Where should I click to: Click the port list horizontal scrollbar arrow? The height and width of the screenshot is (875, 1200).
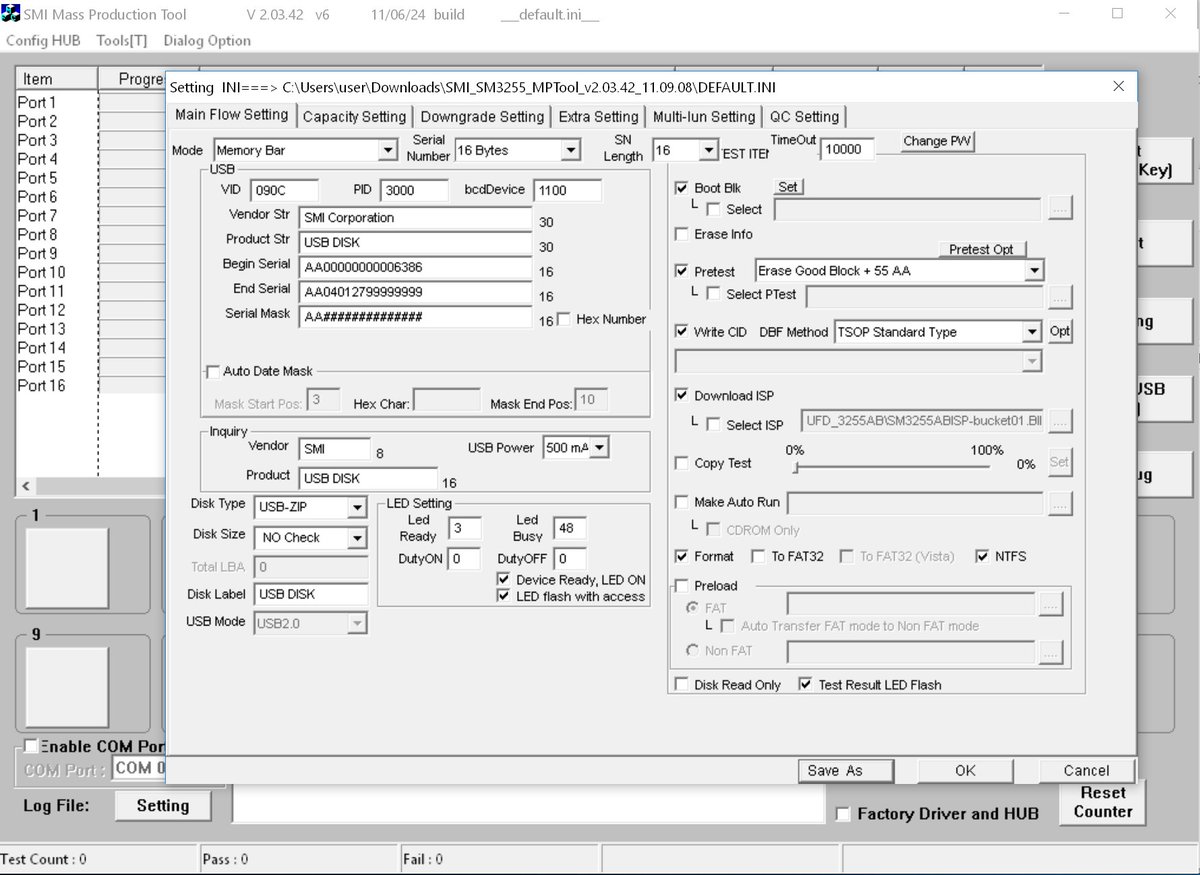pyautogui.click(x=27, y=487)
